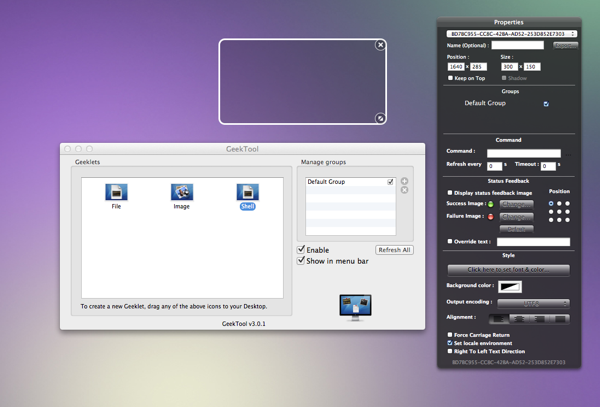The image size is (600, 407).
Task: Toggle Default Group checkbox in Properties
Action: [x=546, y=104]
